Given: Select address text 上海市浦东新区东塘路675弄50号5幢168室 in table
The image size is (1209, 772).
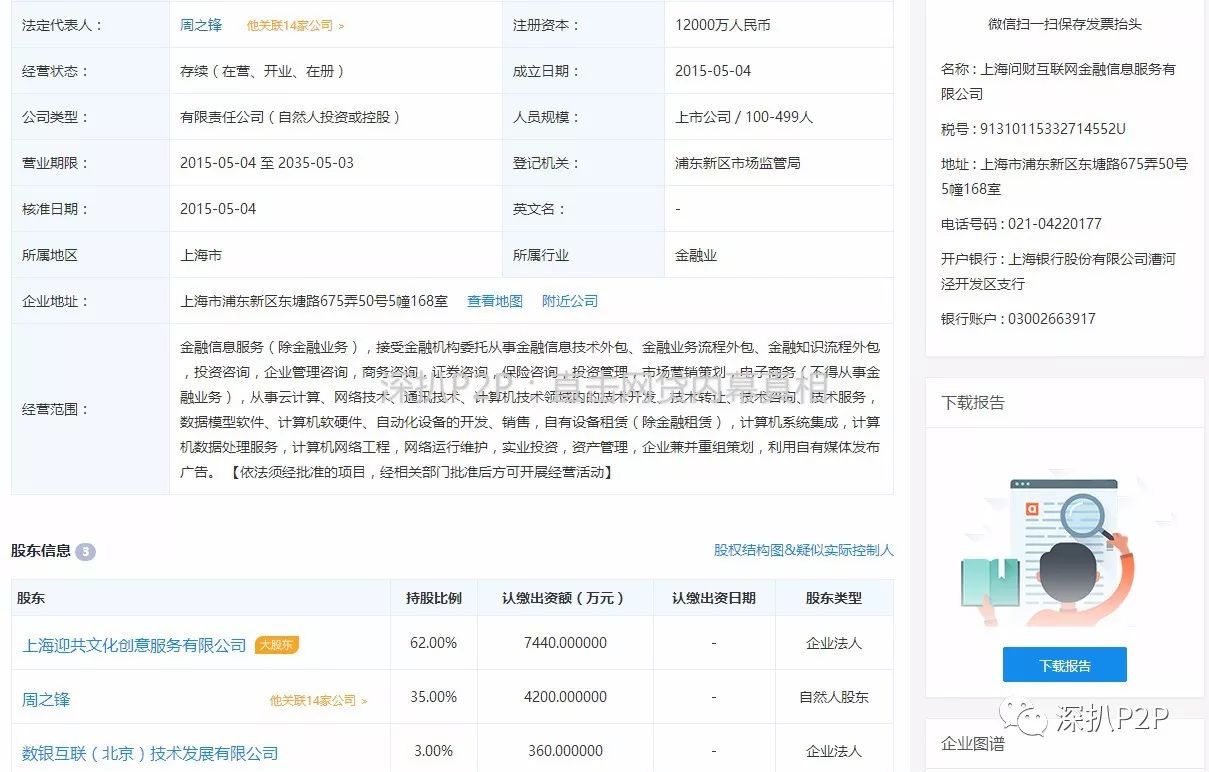Looking at the screenshot, I should pyautogui.click(x=314, y=301).
